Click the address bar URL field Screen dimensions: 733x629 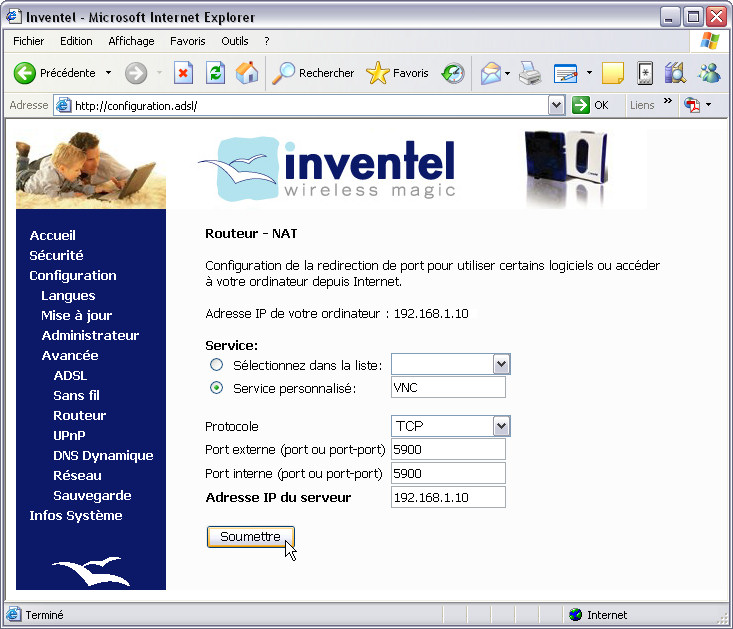(310, 106)
